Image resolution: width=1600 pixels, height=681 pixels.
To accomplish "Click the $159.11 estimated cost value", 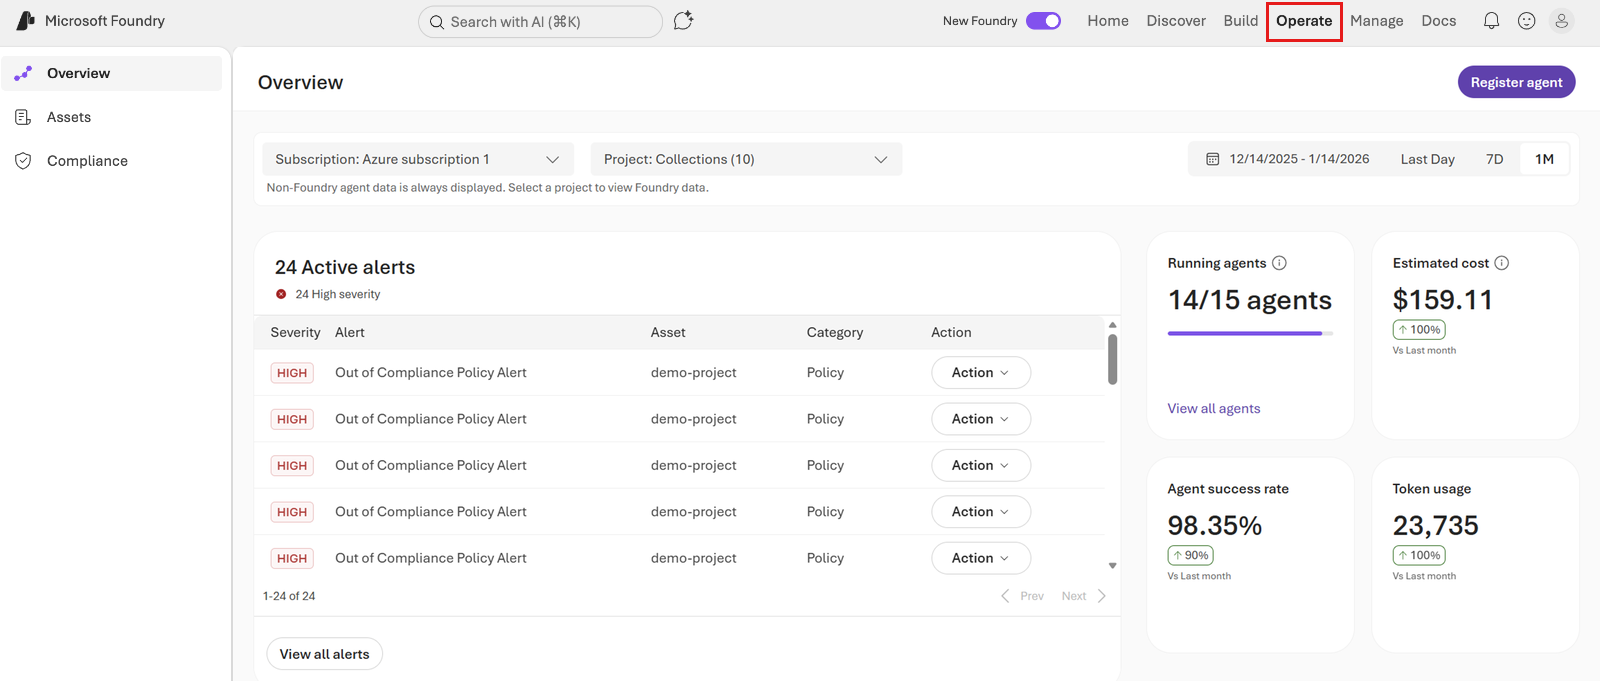I will pyautogui.click(x=1442, y=300).
